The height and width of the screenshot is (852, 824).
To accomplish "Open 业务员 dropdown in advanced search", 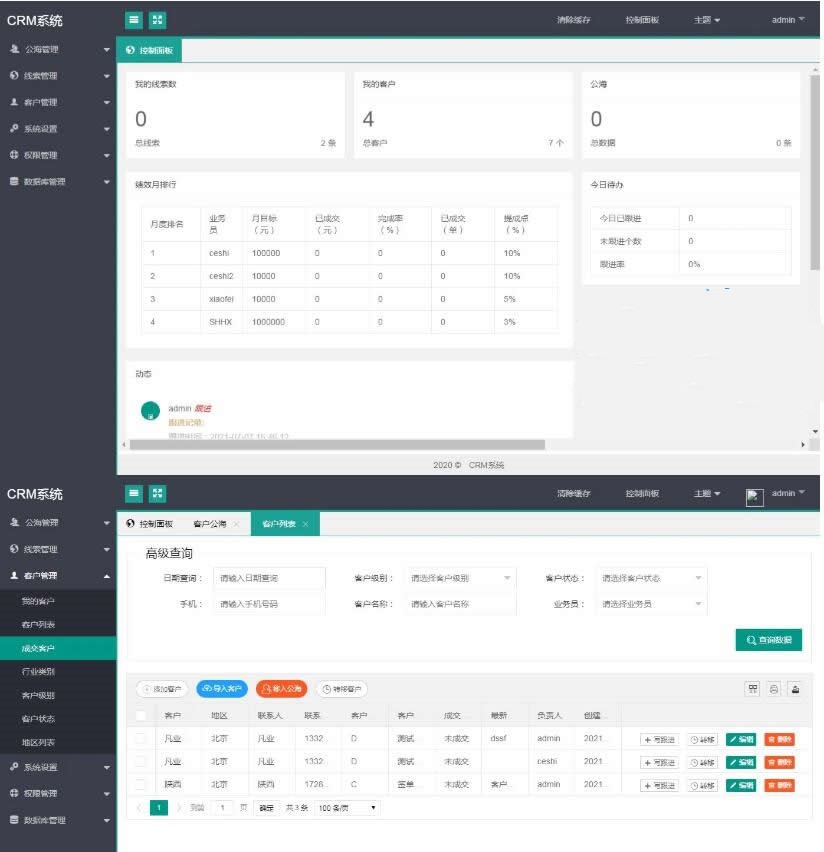I will (651, 604).
